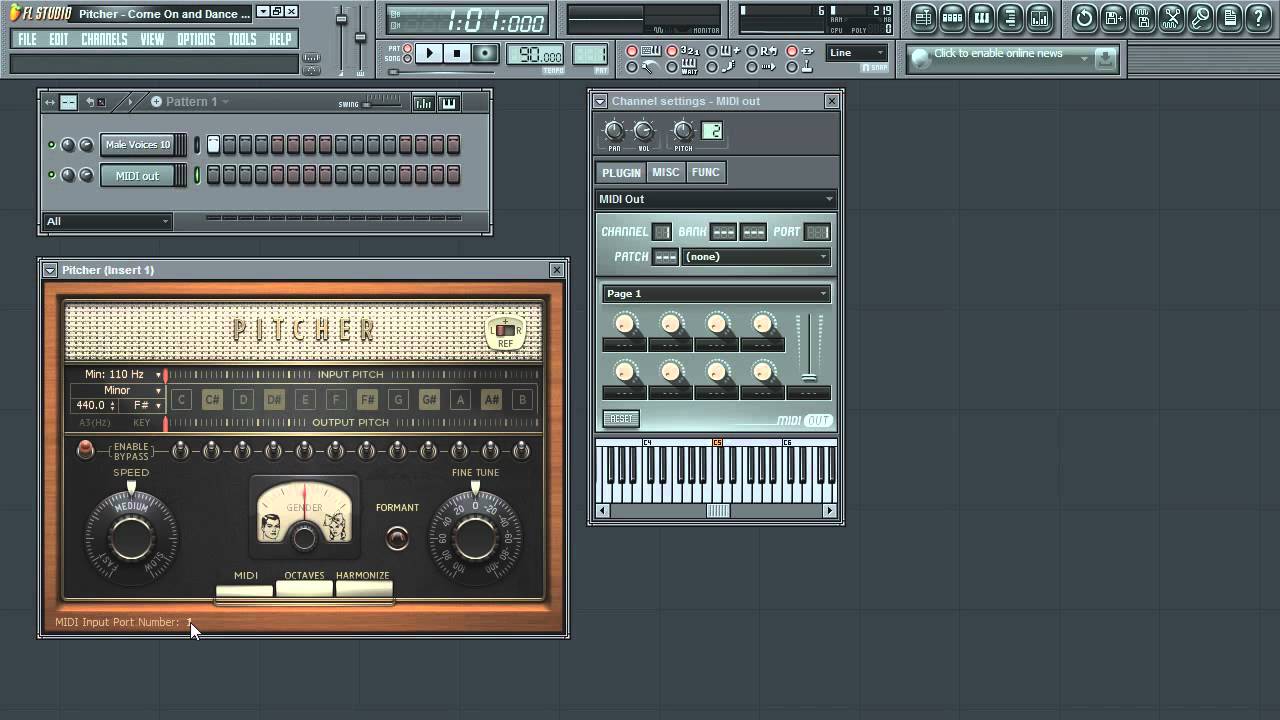
Task: Open the FILE menu
Action: click(x=27, y=39)
